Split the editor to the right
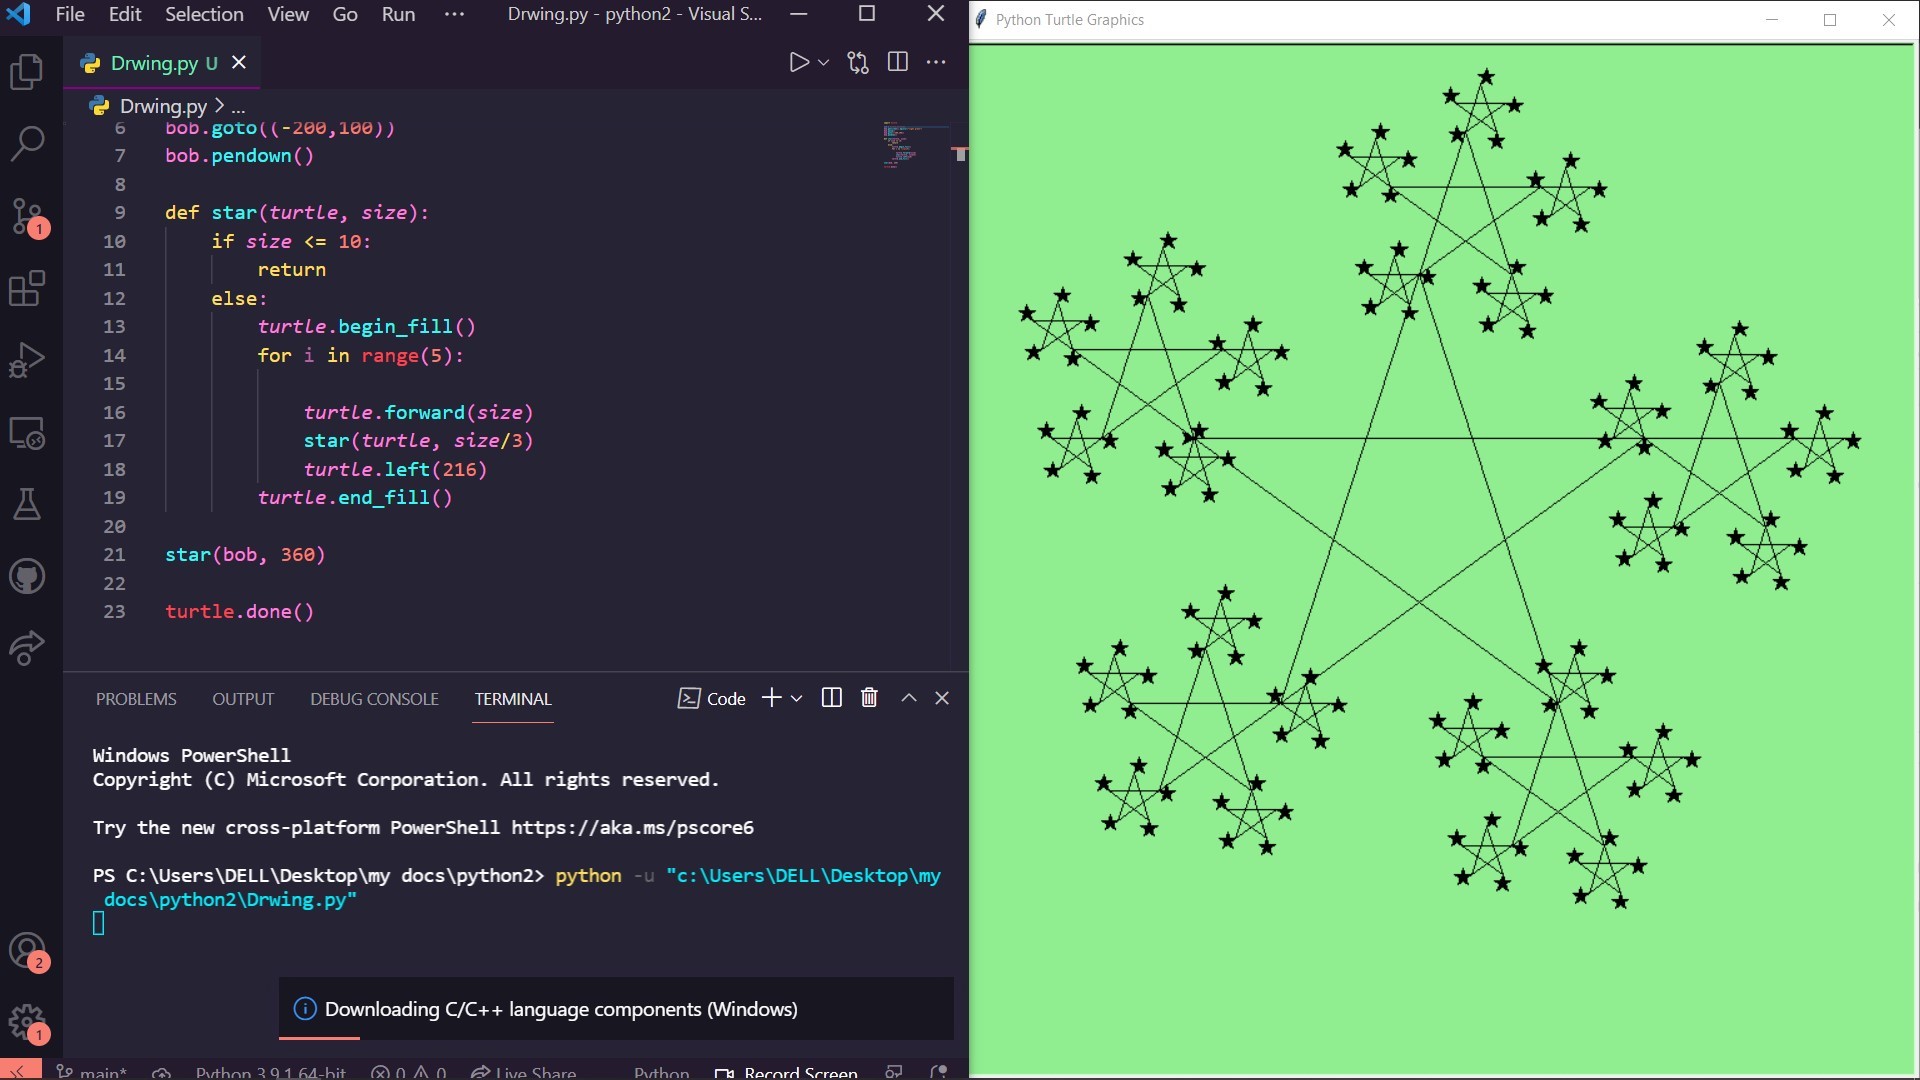Screen dimensions: 1920x1080 click(897, 62)
